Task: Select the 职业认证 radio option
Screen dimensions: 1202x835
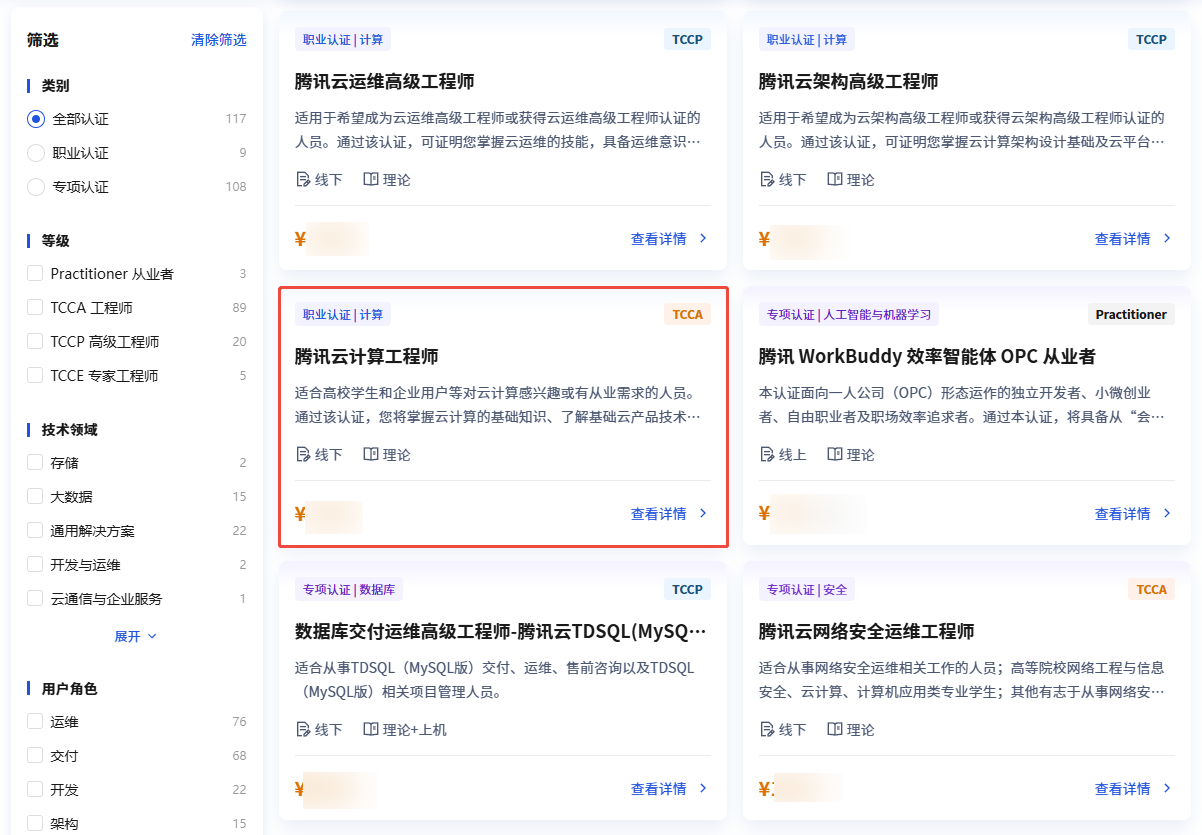Action: 36,153
